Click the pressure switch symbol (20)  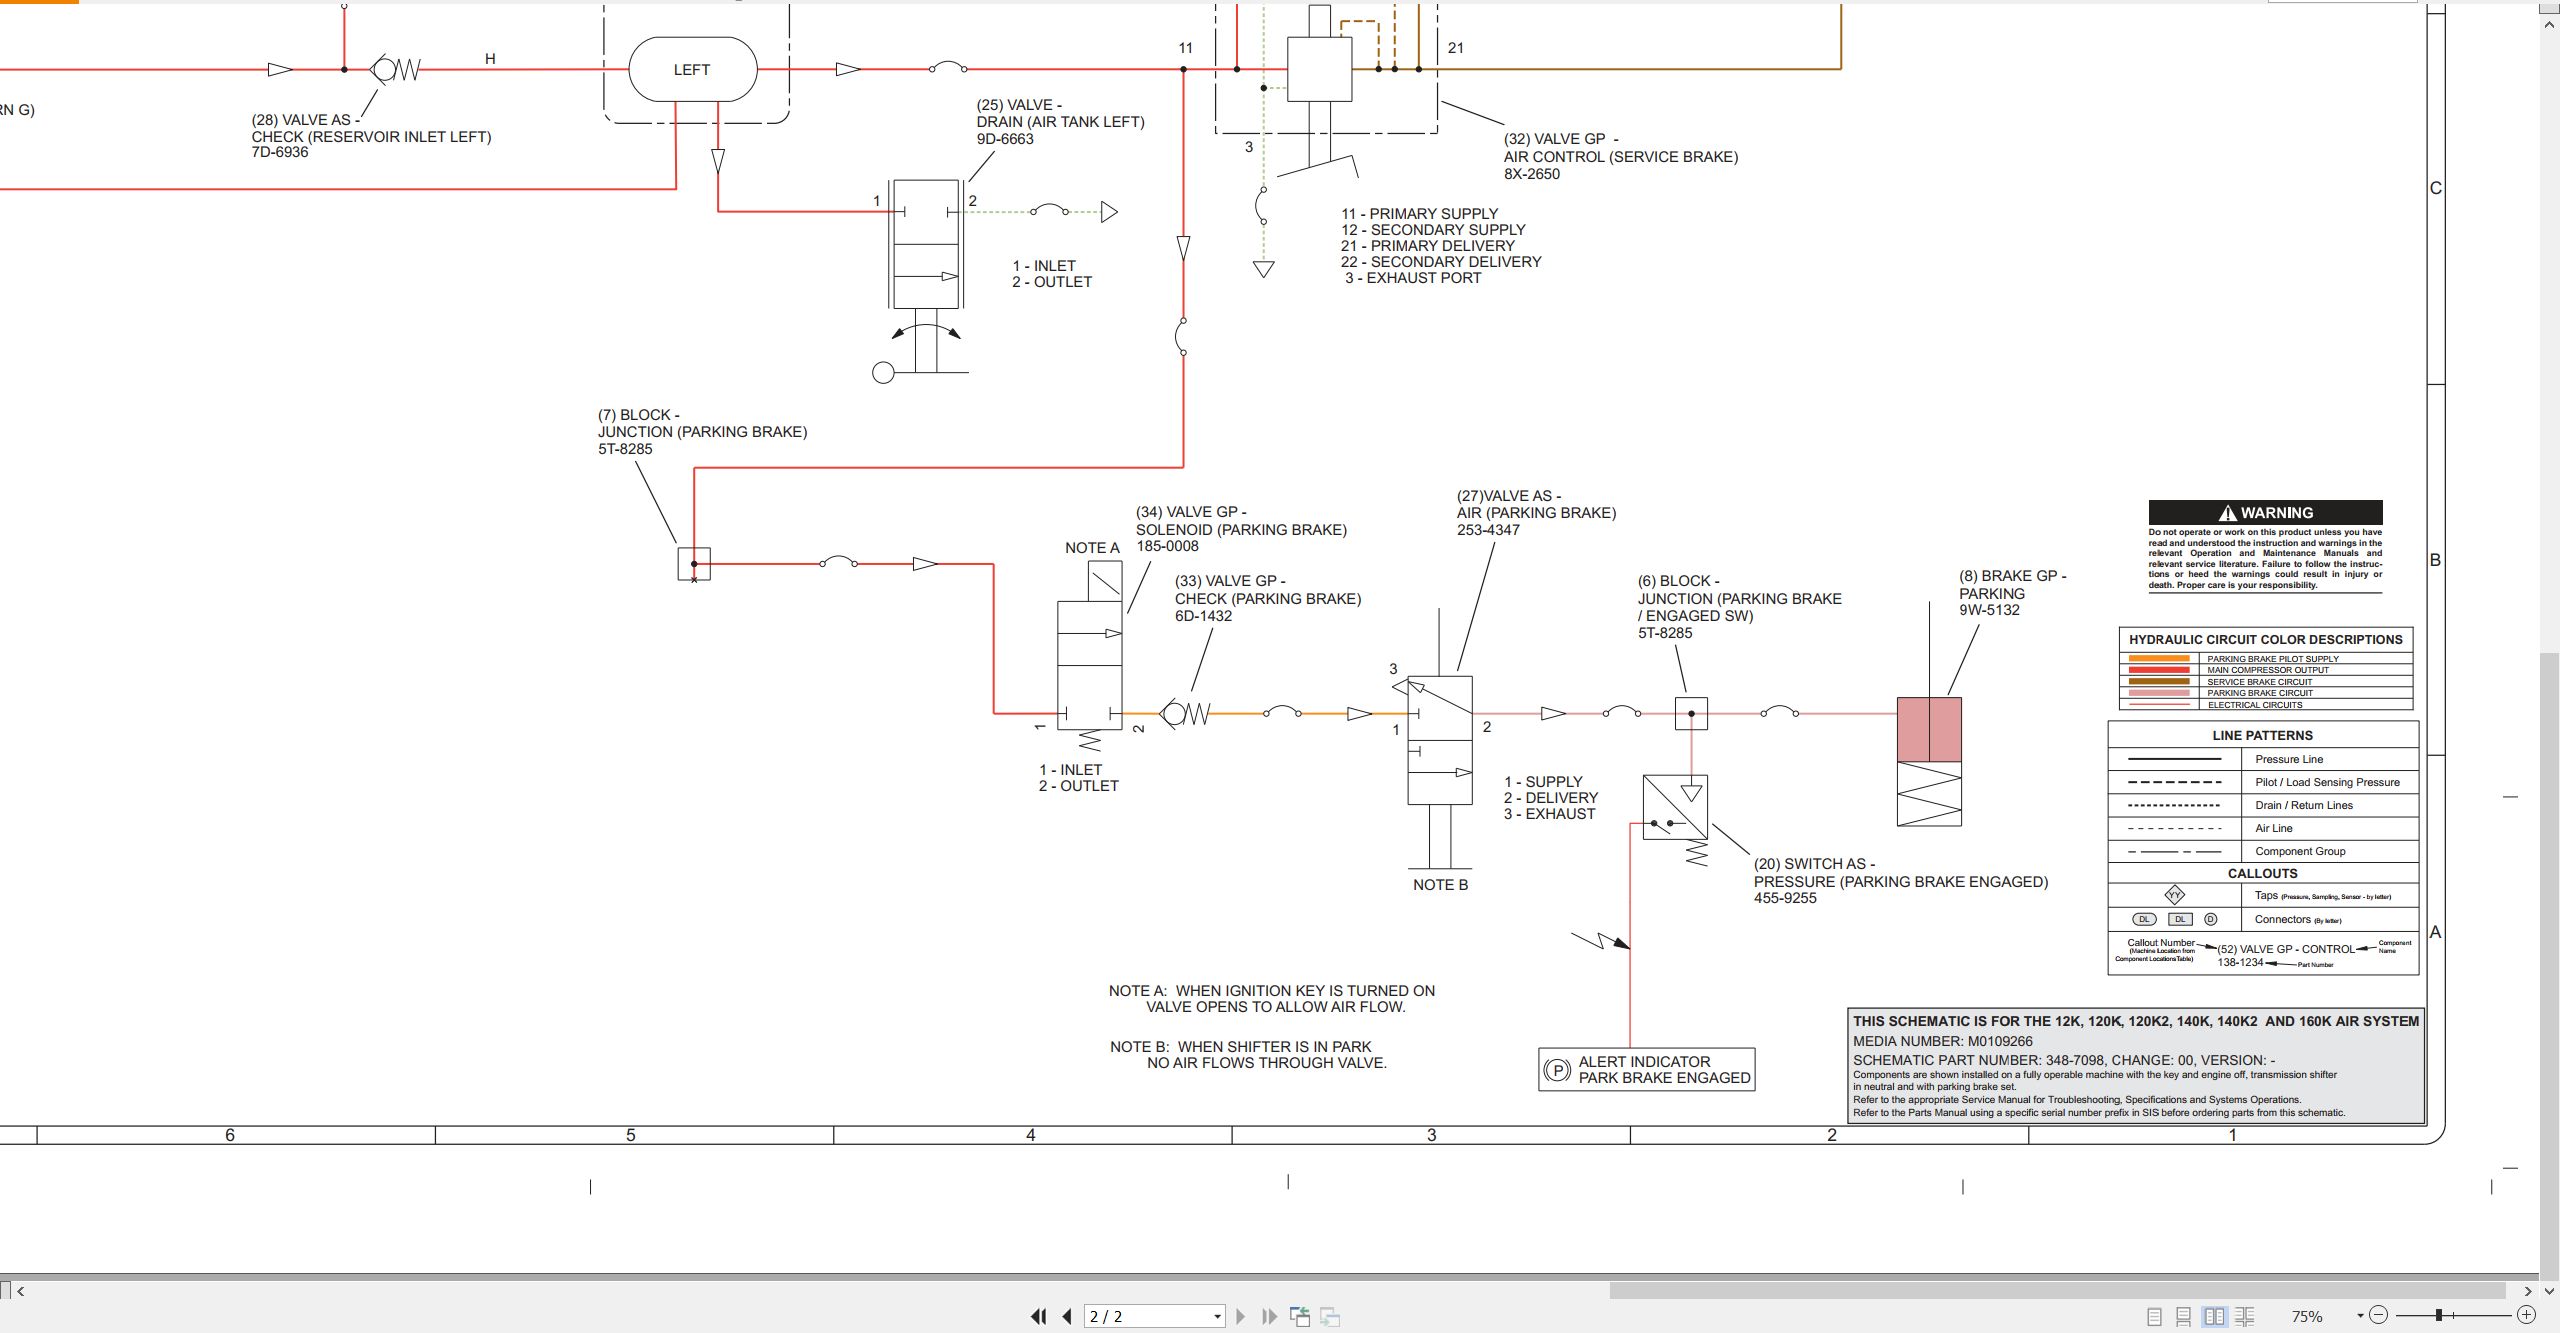click(x=1675, y=807)
